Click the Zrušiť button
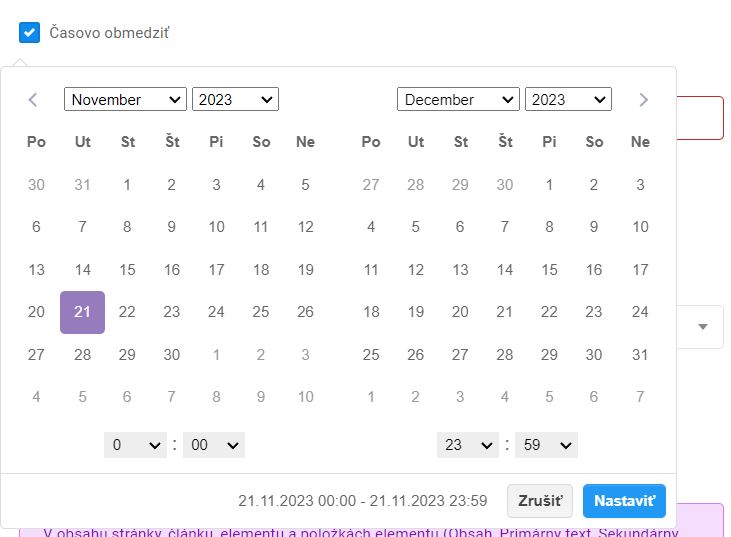The image size is (731, 537). pyautogui.click(x=540, y=500)
